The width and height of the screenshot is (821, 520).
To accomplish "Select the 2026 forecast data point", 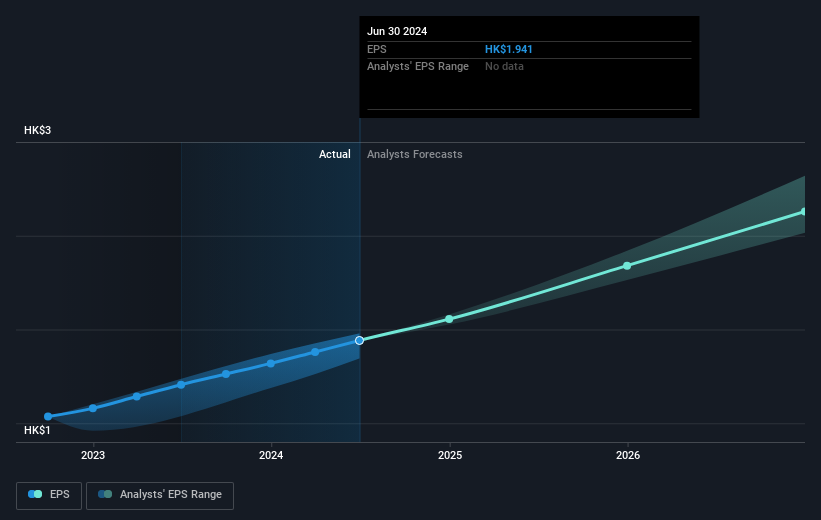I will point(627,266).
